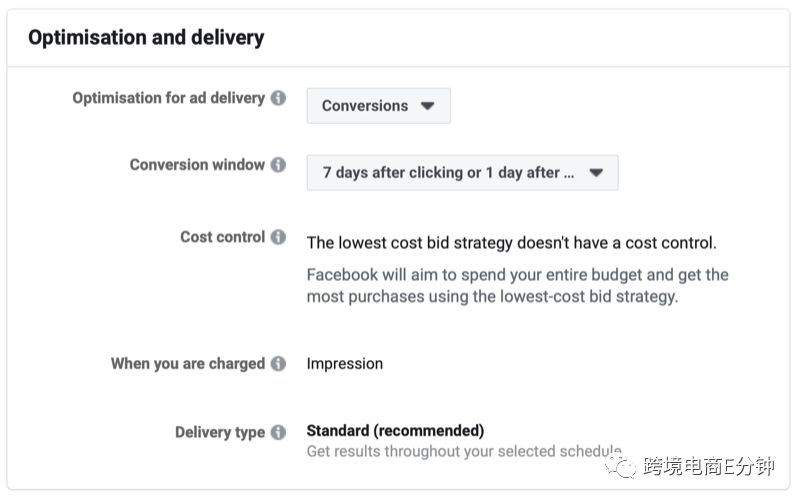The image size is (800, 501).
Task: Click the Conversion window dropdown arrow
Action: click(x=596, y=172)
